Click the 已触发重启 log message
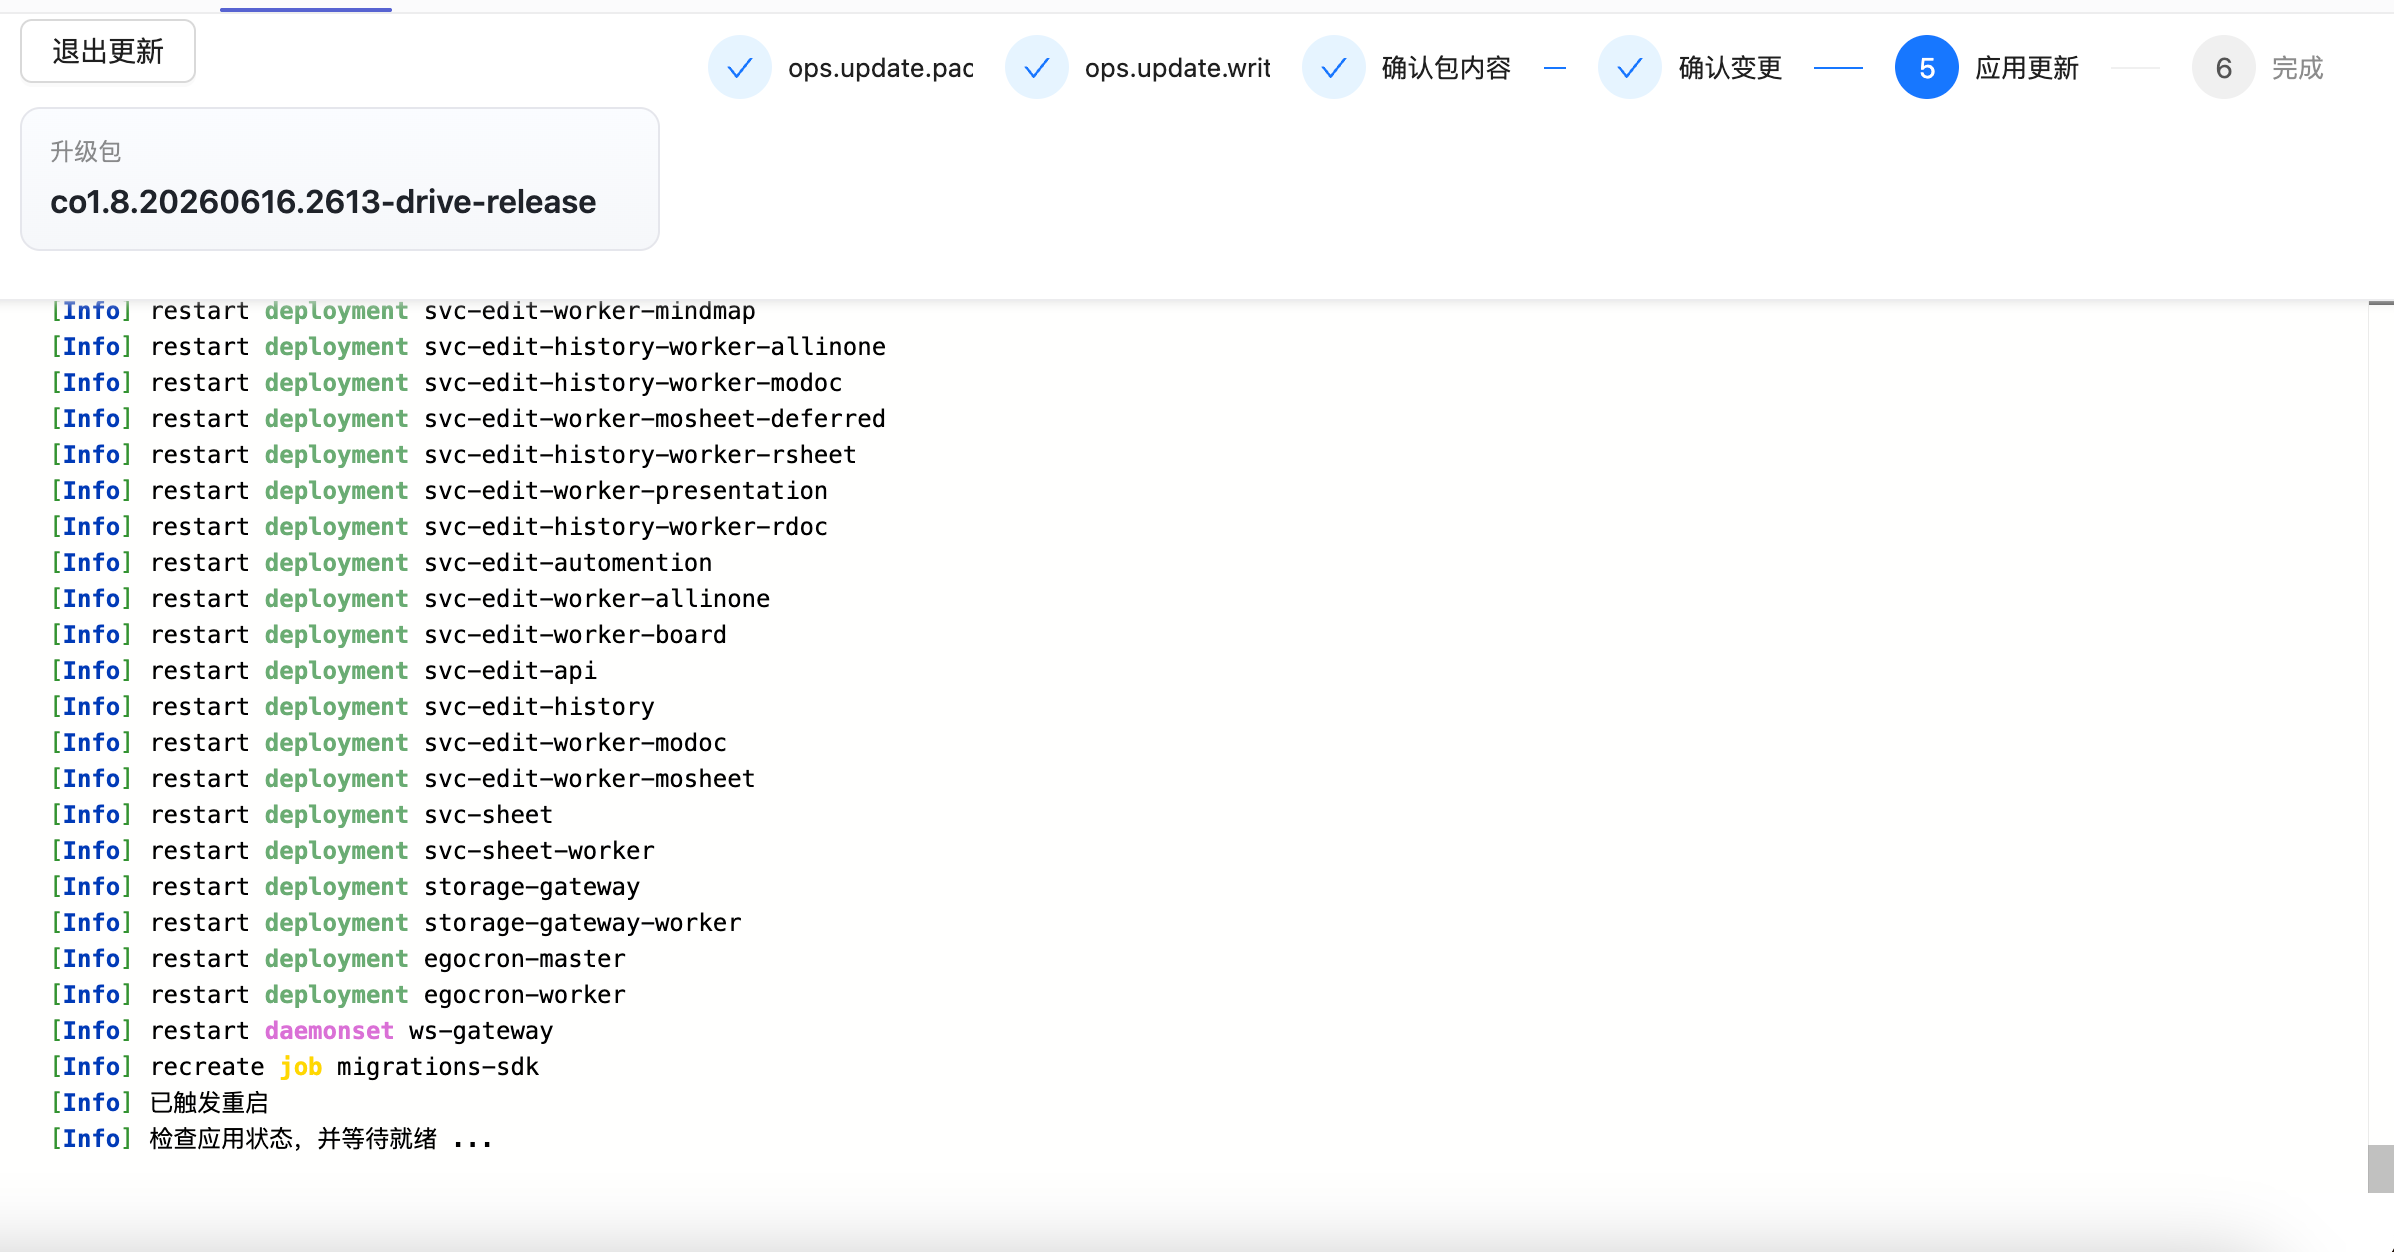This screenshot has height=1252, width=2394. pos(209,1103)
